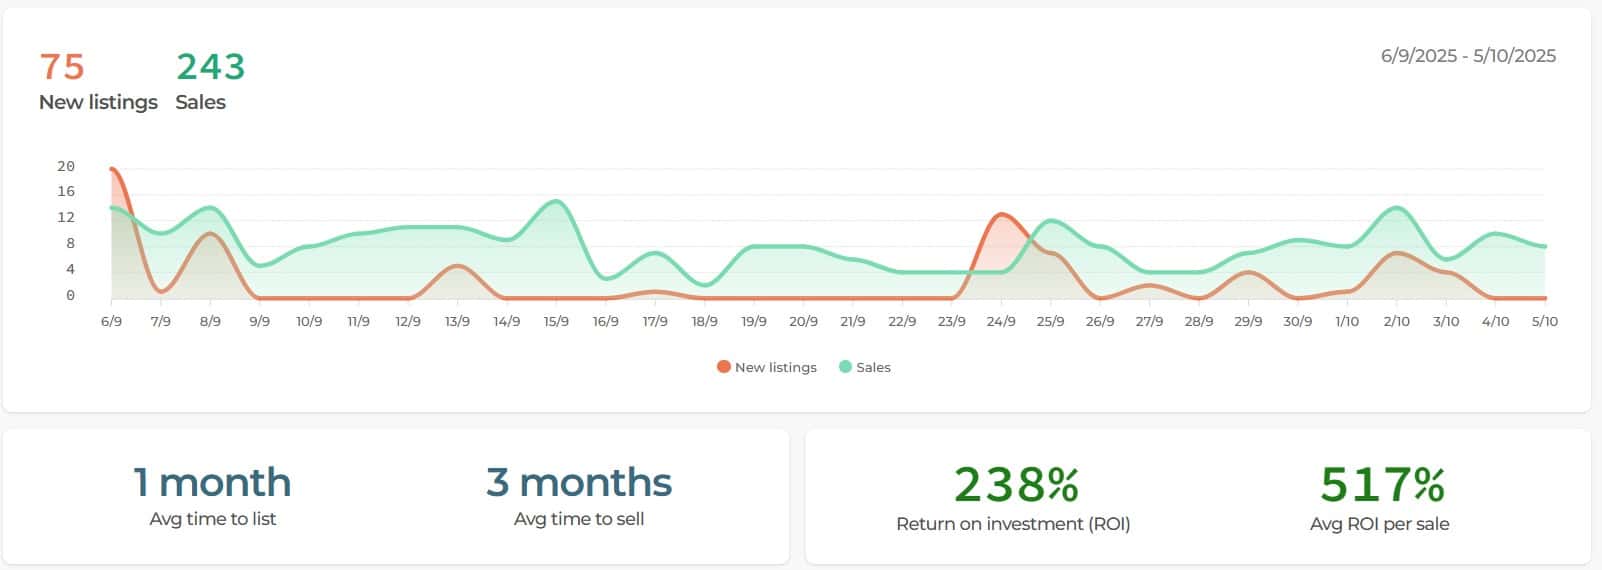Image resolution: width=1602 pixels, height=570 pixels.
Task: Click the 19/9 date on chart axis
Action: [754, 321]
